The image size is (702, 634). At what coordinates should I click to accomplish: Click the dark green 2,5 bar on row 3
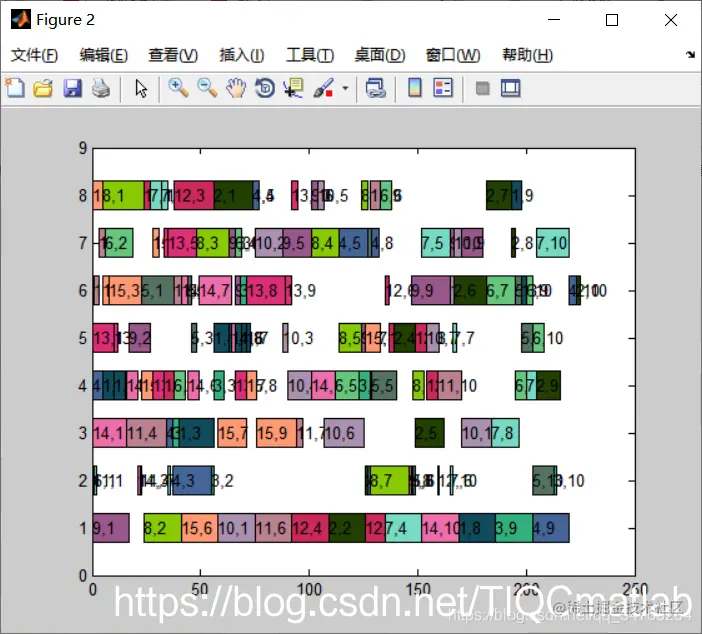coord(429,433)
